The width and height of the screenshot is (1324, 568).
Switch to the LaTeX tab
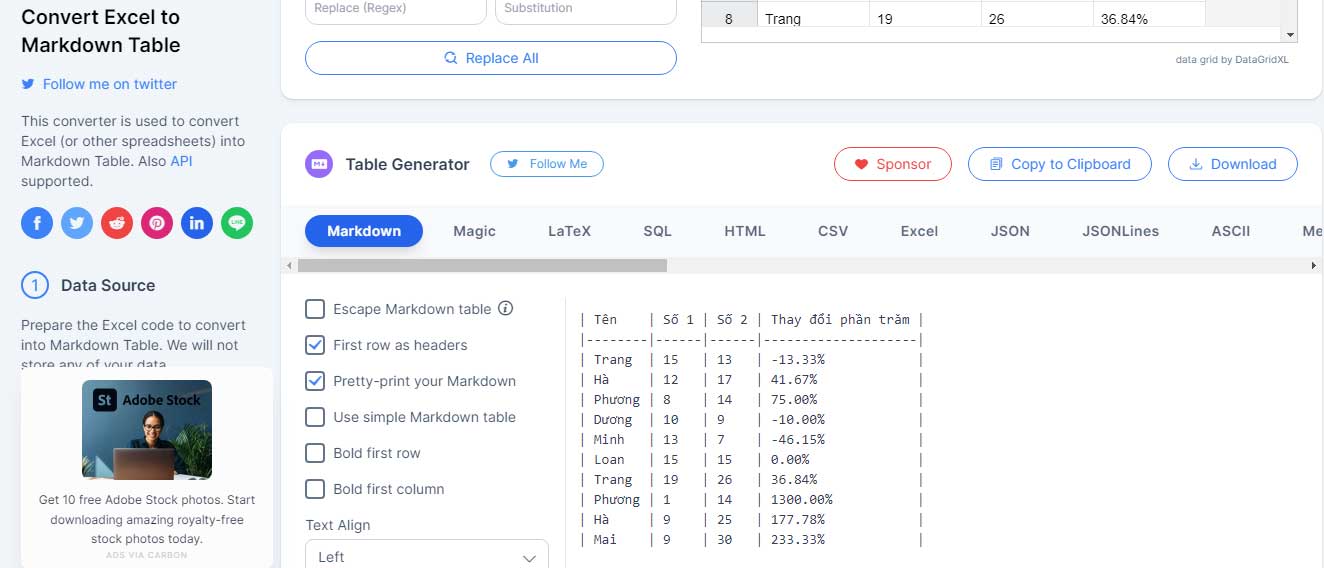pos(569,231)
